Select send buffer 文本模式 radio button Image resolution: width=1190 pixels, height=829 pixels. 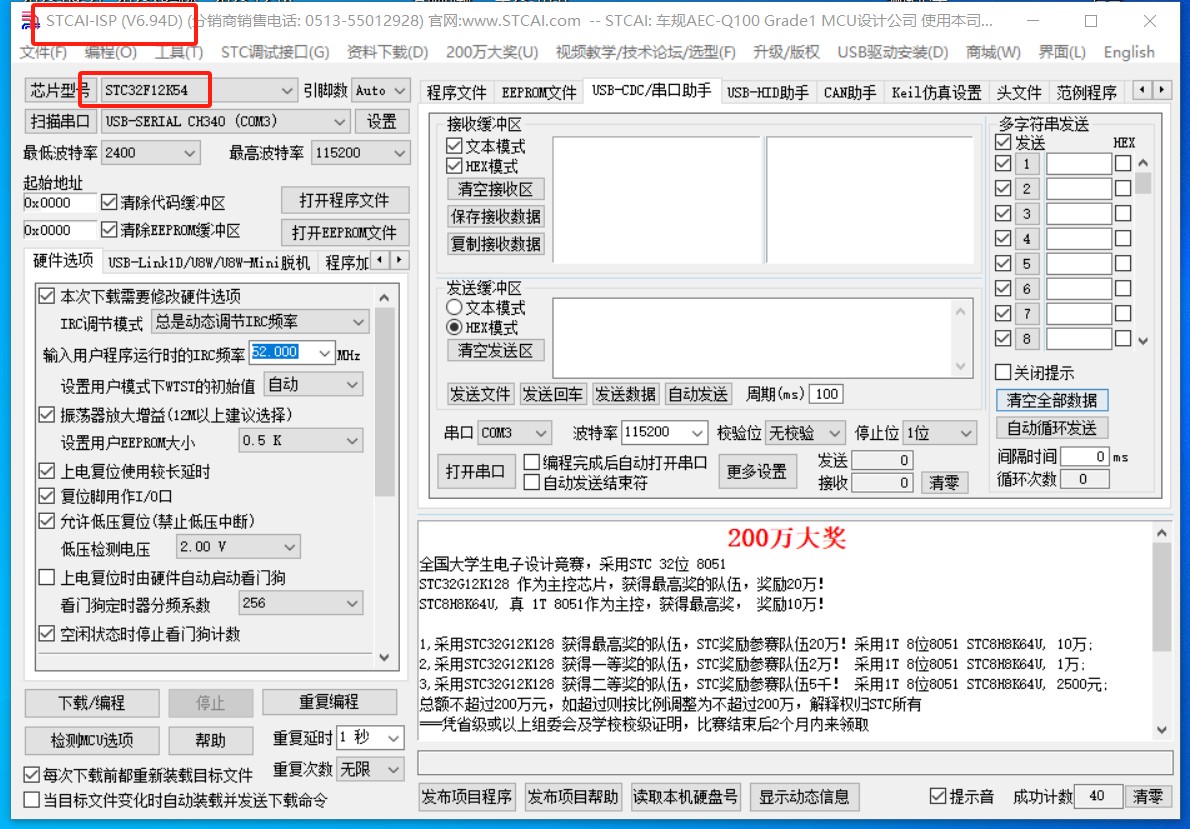click(455, 307)
